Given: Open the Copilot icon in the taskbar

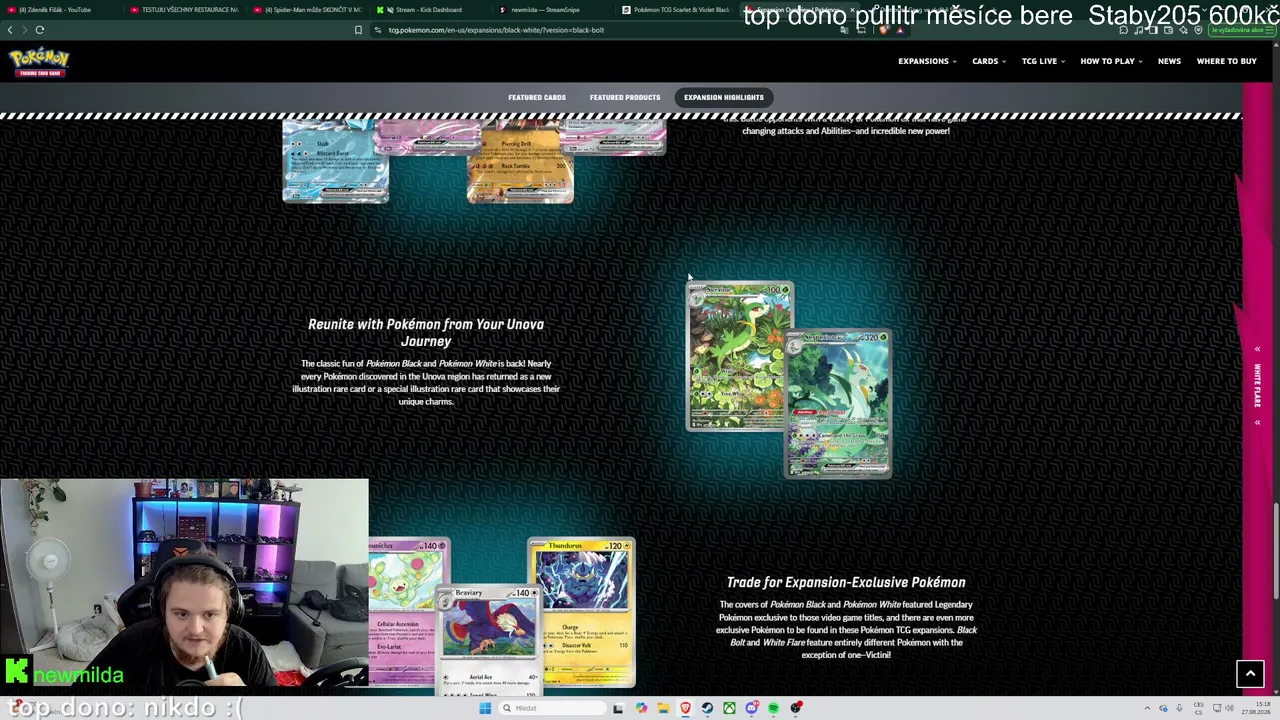Looking at the screenshot, I should 641,708.
